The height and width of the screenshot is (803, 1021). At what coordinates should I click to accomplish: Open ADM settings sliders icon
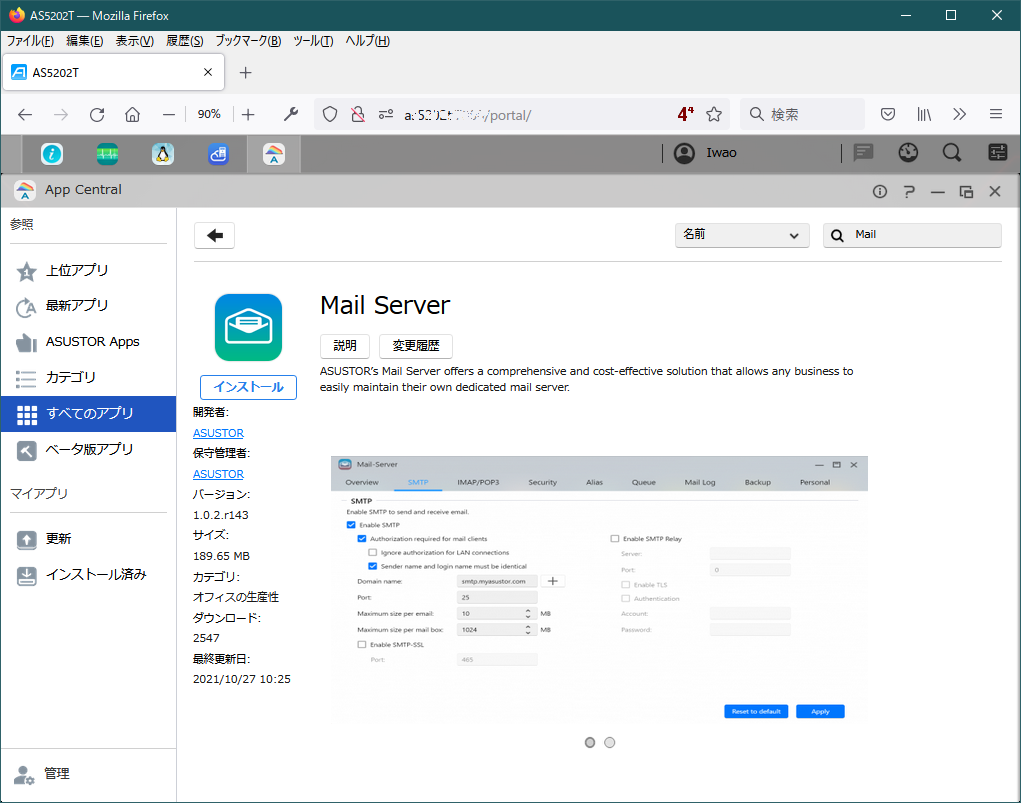point(998,153)
